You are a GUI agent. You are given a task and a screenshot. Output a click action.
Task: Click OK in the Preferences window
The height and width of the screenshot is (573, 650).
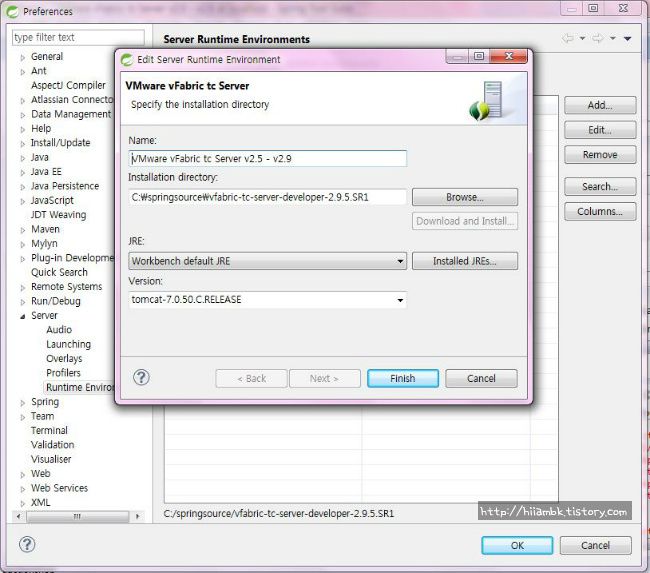coord(517,546)
